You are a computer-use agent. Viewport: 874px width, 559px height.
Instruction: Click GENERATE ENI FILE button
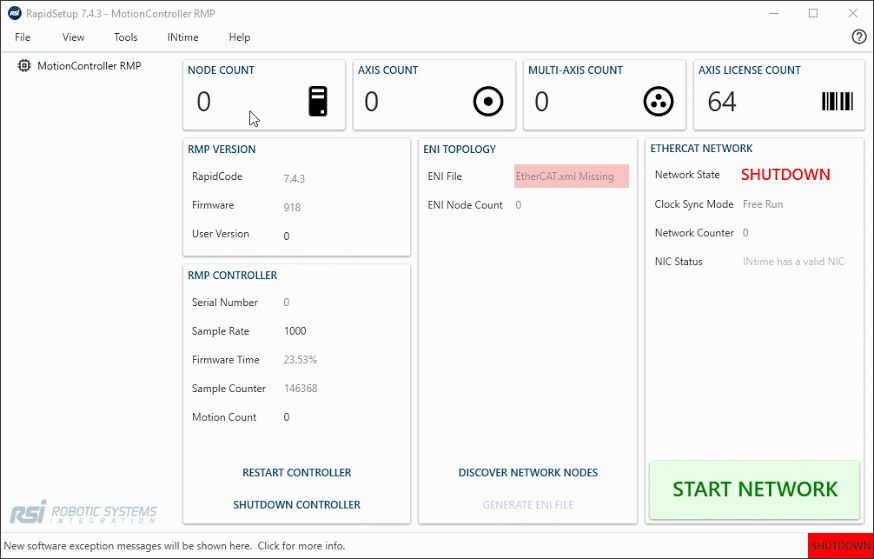click(x=528, y=505)
